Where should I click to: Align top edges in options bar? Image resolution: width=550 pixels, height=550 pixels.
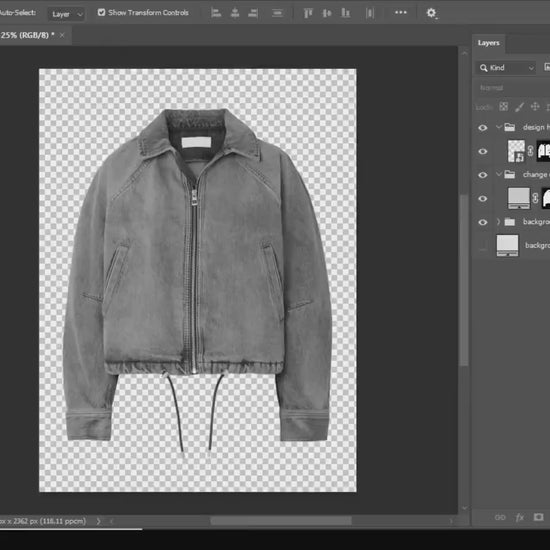[x=308, y=13]
